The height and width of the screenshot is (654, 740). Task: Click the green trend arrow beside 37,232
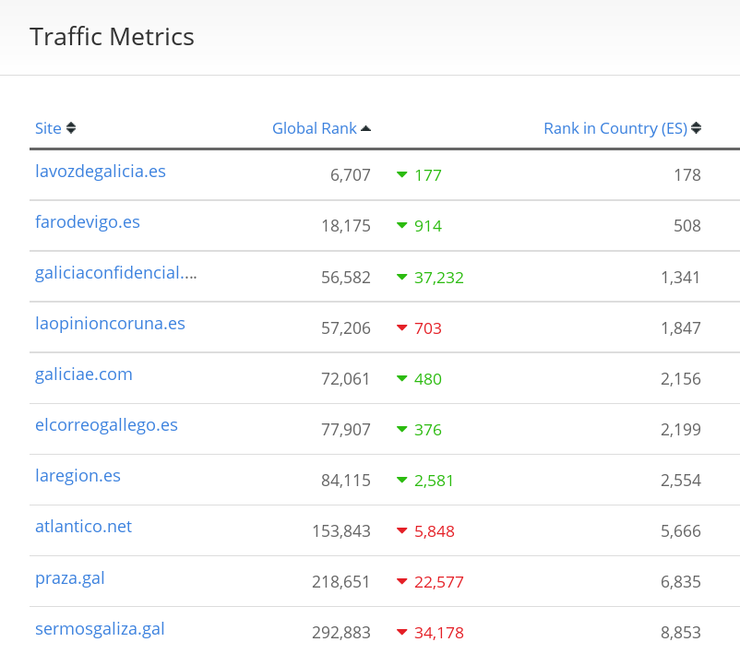coord(402,277)
